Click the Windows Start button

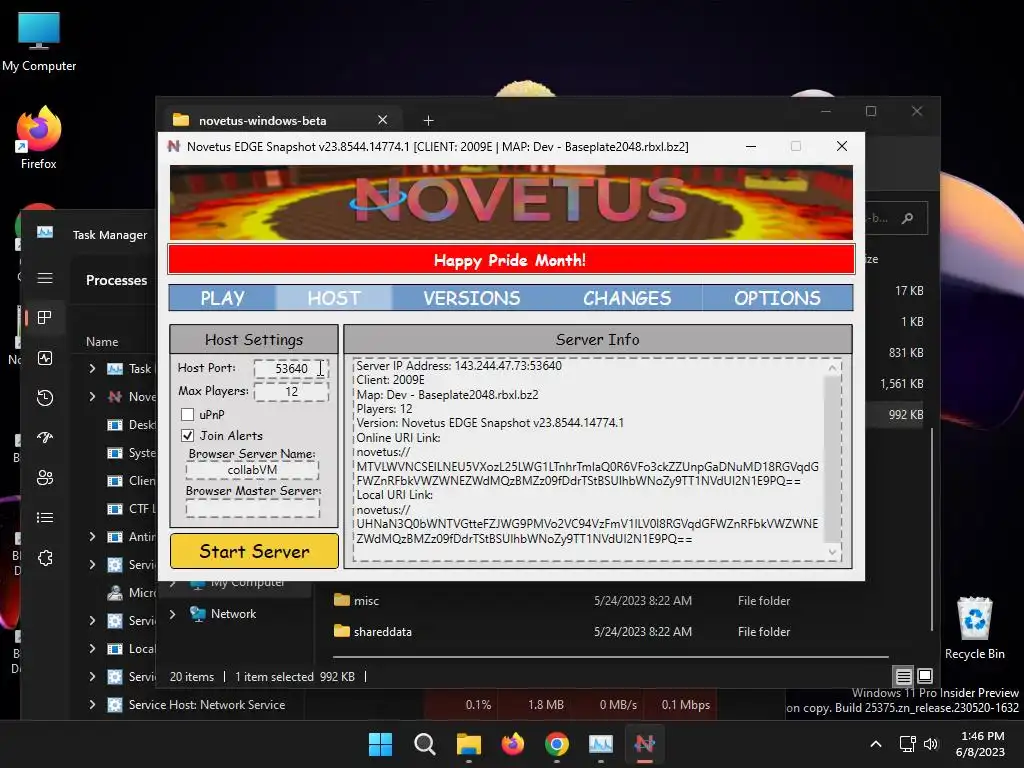tap(380, 744)
